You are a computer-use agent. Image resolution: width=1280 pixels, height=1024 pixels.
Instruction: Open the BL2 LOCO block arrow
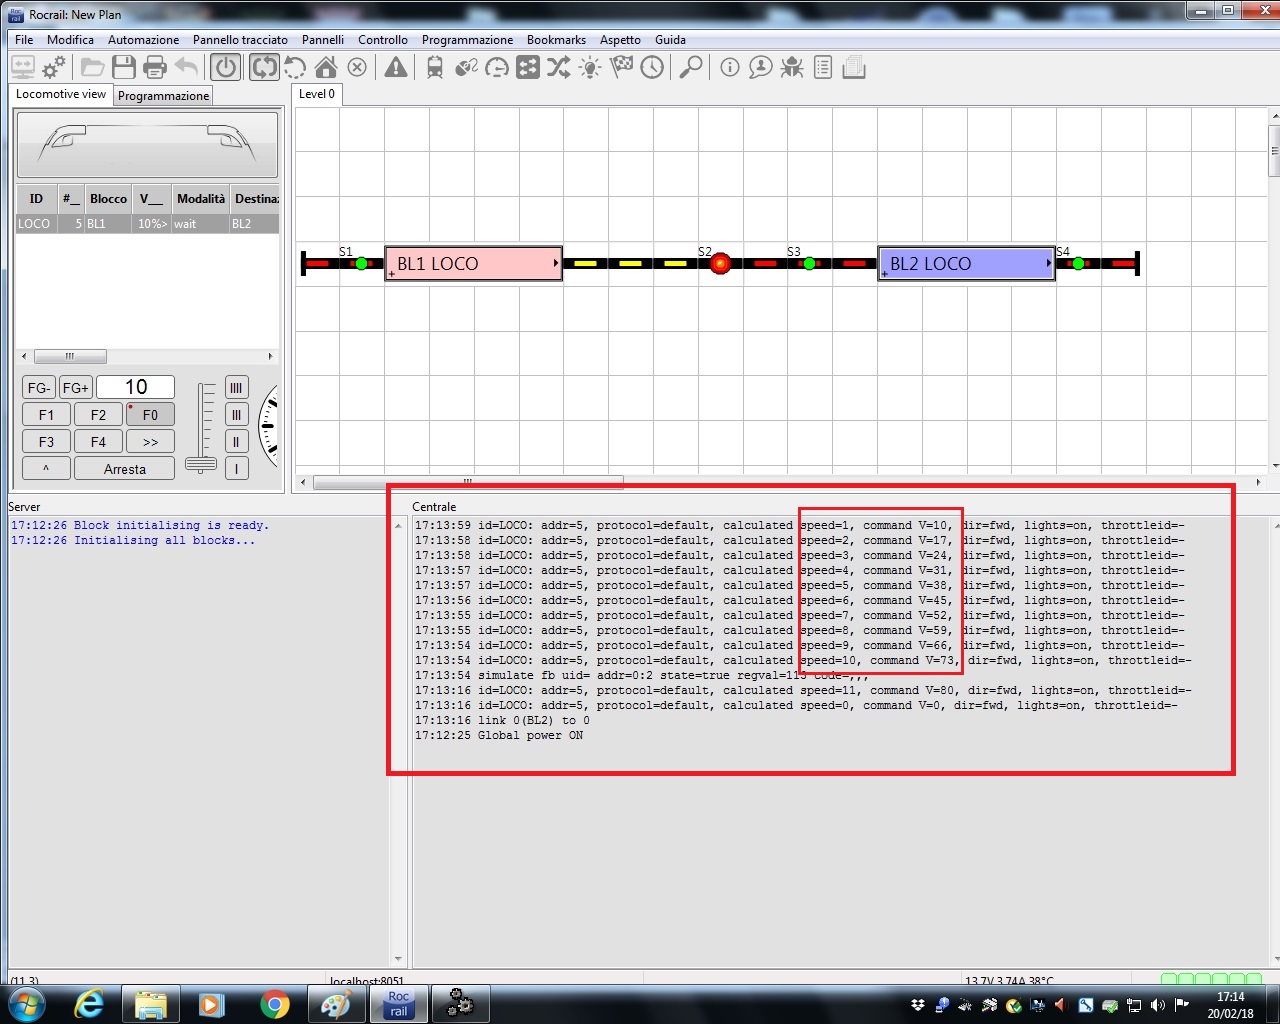tap(1048, 264)
